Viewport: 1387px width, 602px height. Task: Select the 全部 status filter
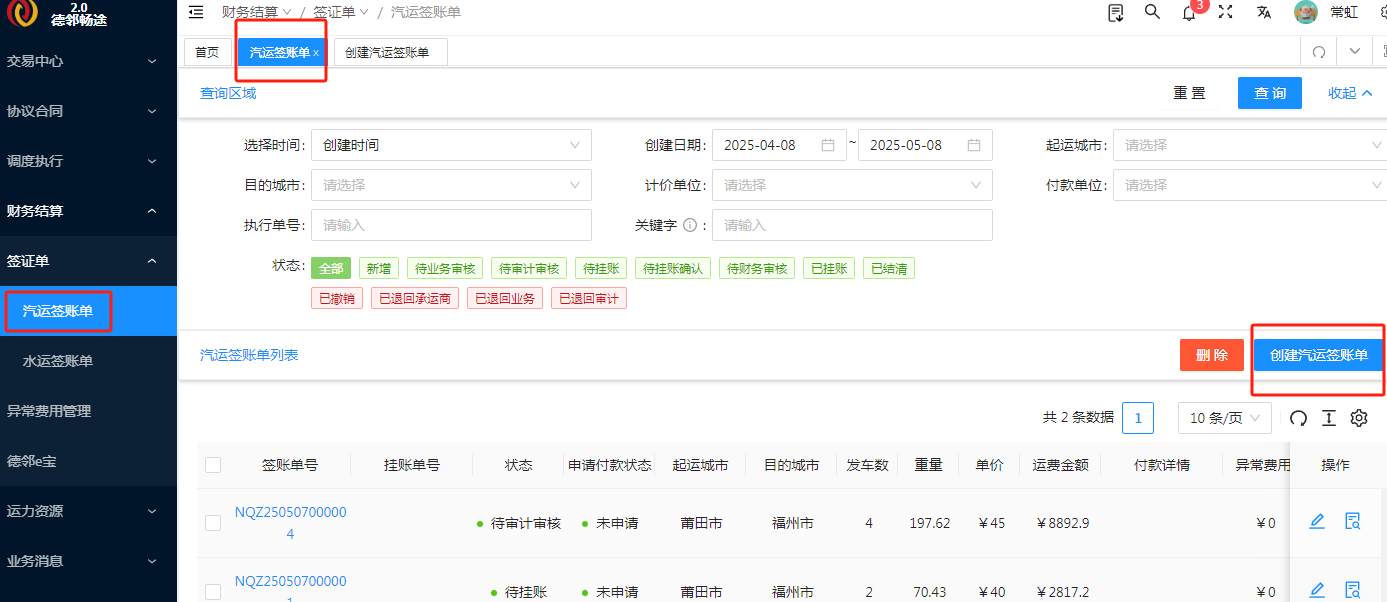coord(331,268)
